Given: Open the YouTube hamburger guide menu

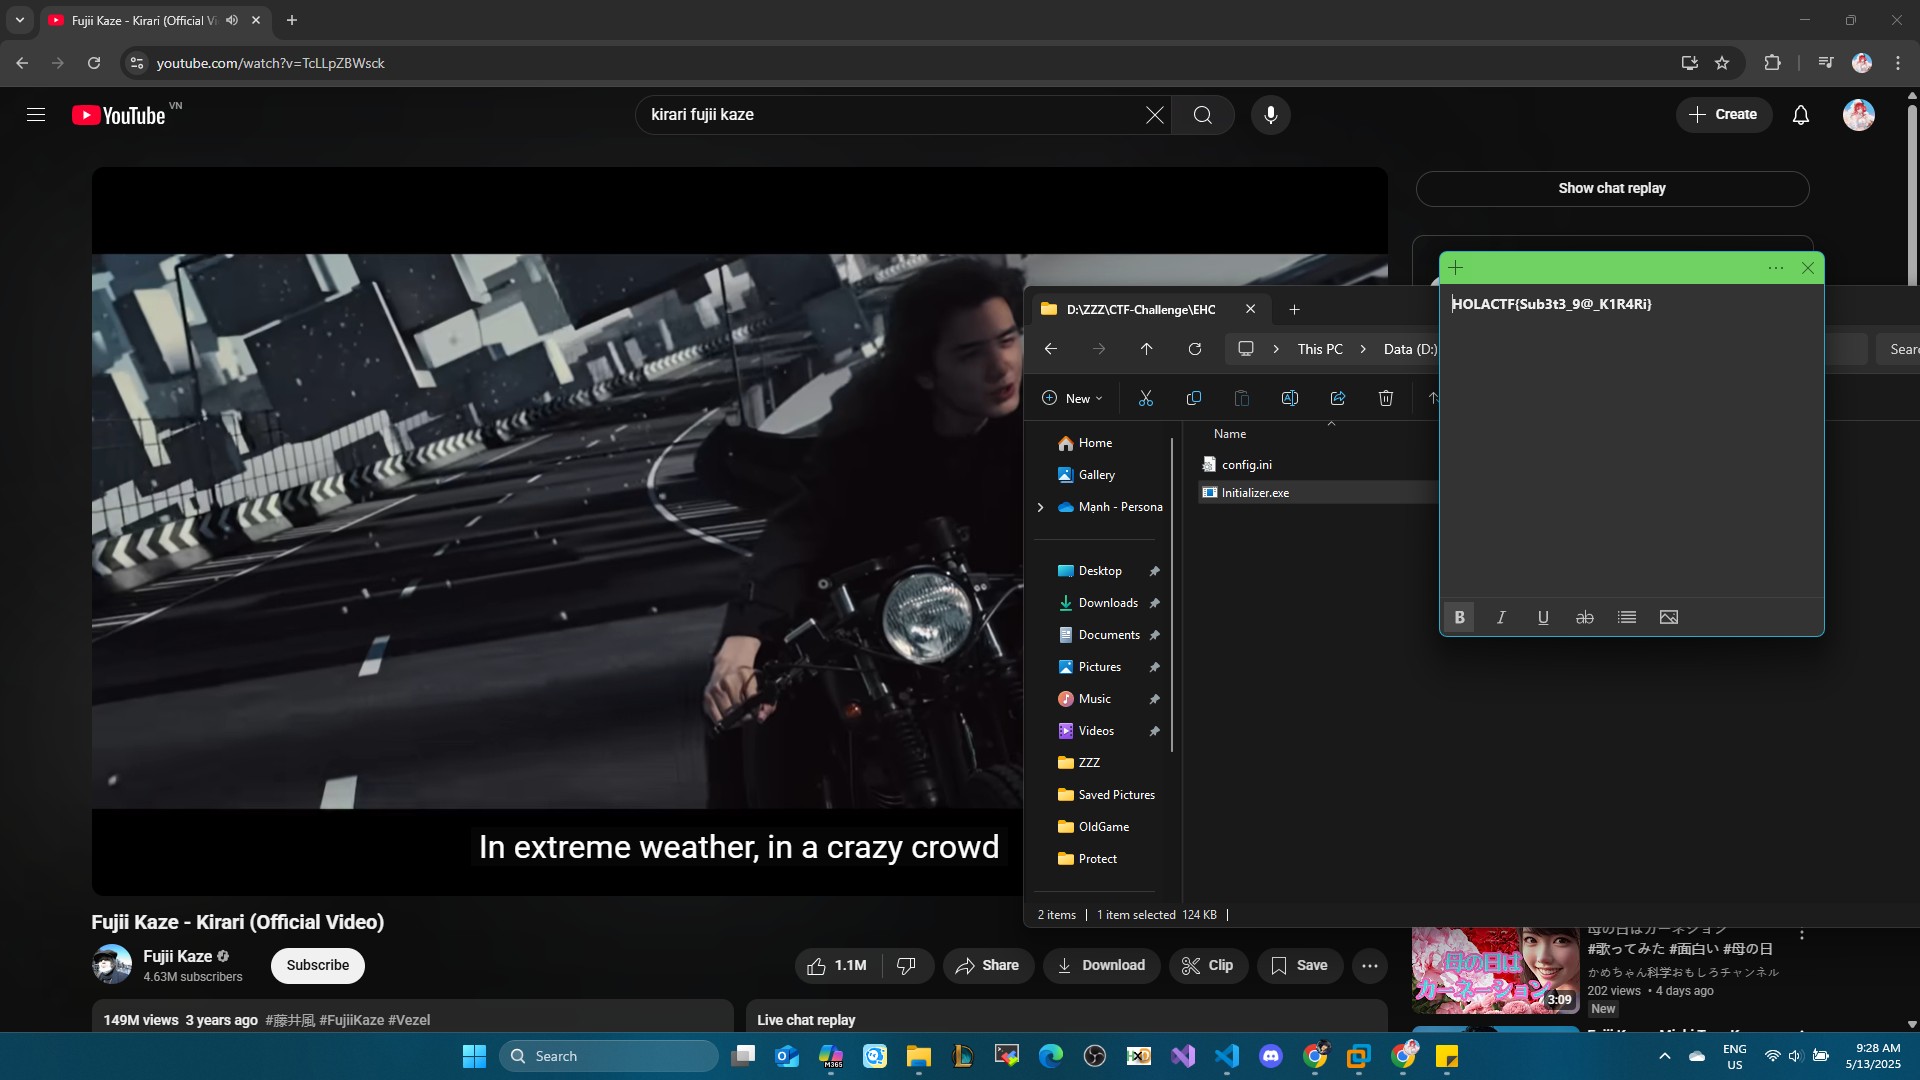Looking at the screenshot, I should (x=36, y=115).
